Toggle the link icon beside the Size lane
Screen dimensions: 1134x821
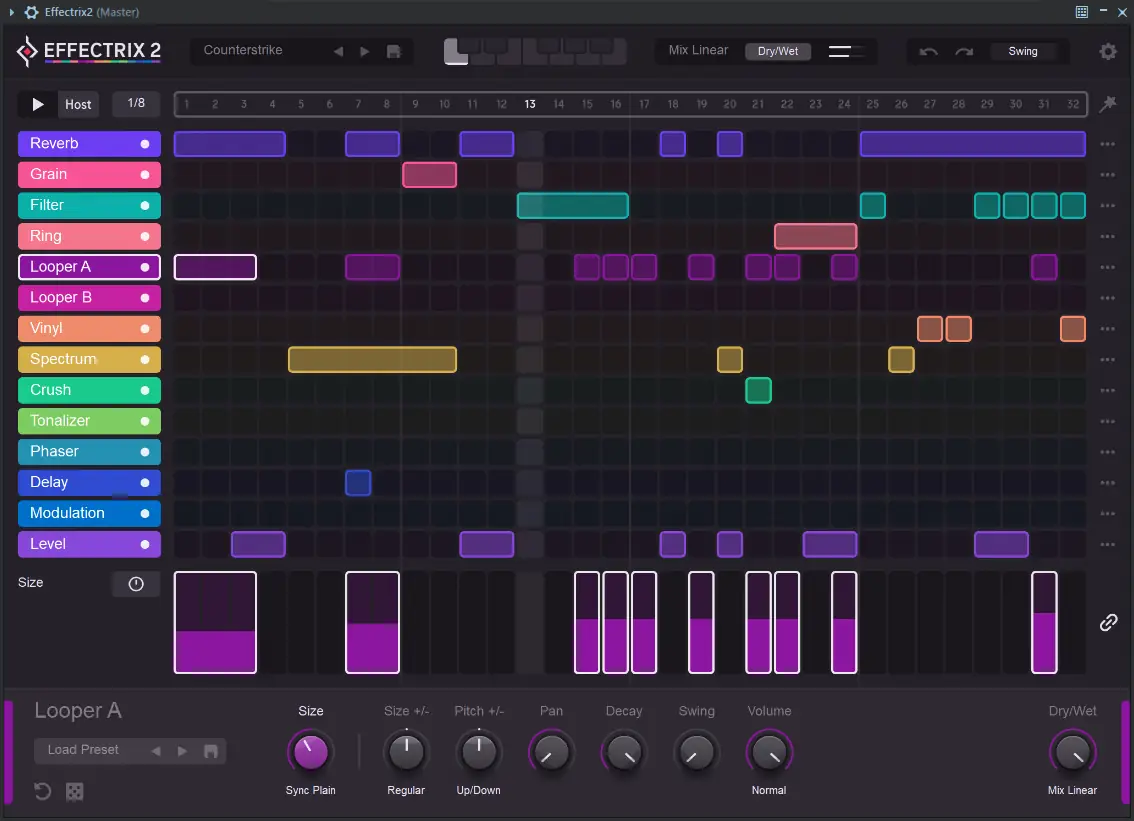1108,622
